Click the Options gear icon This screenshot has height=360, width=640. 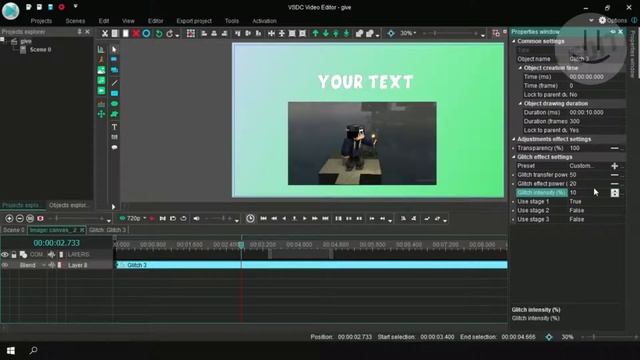coord(602,20)
